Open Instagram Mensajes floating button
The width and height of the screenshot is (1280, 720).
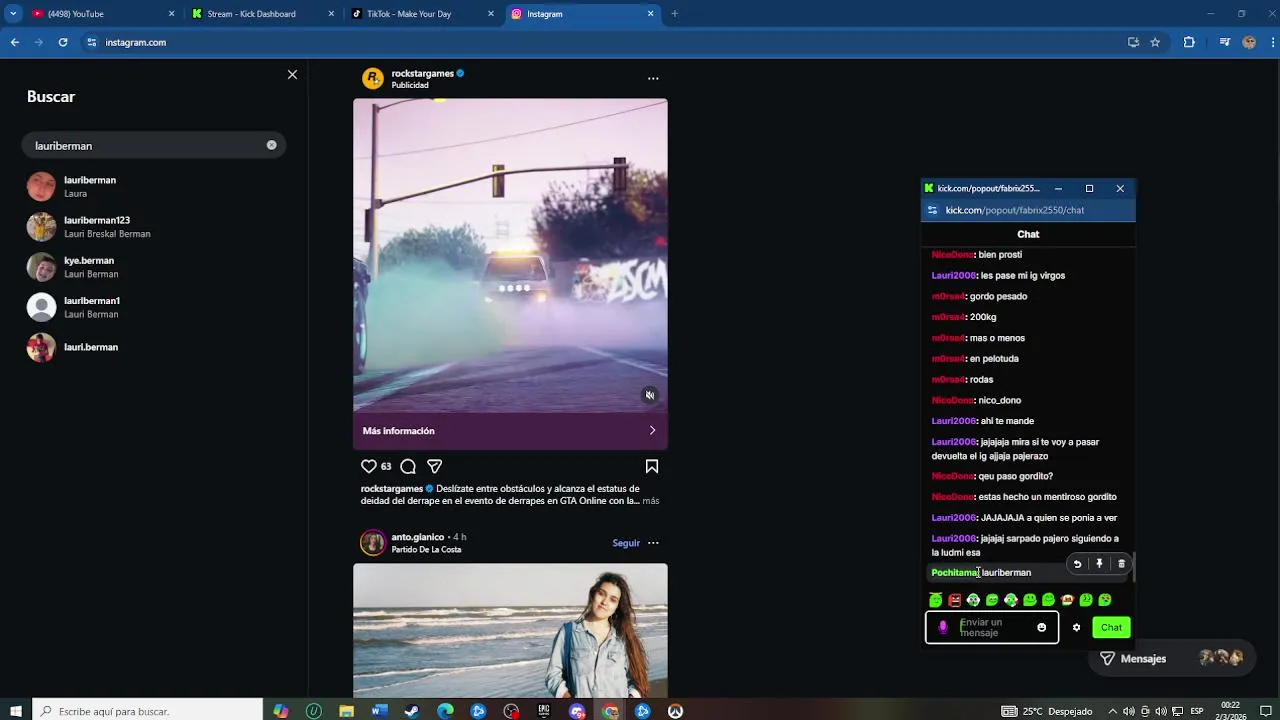[1170, 658]
